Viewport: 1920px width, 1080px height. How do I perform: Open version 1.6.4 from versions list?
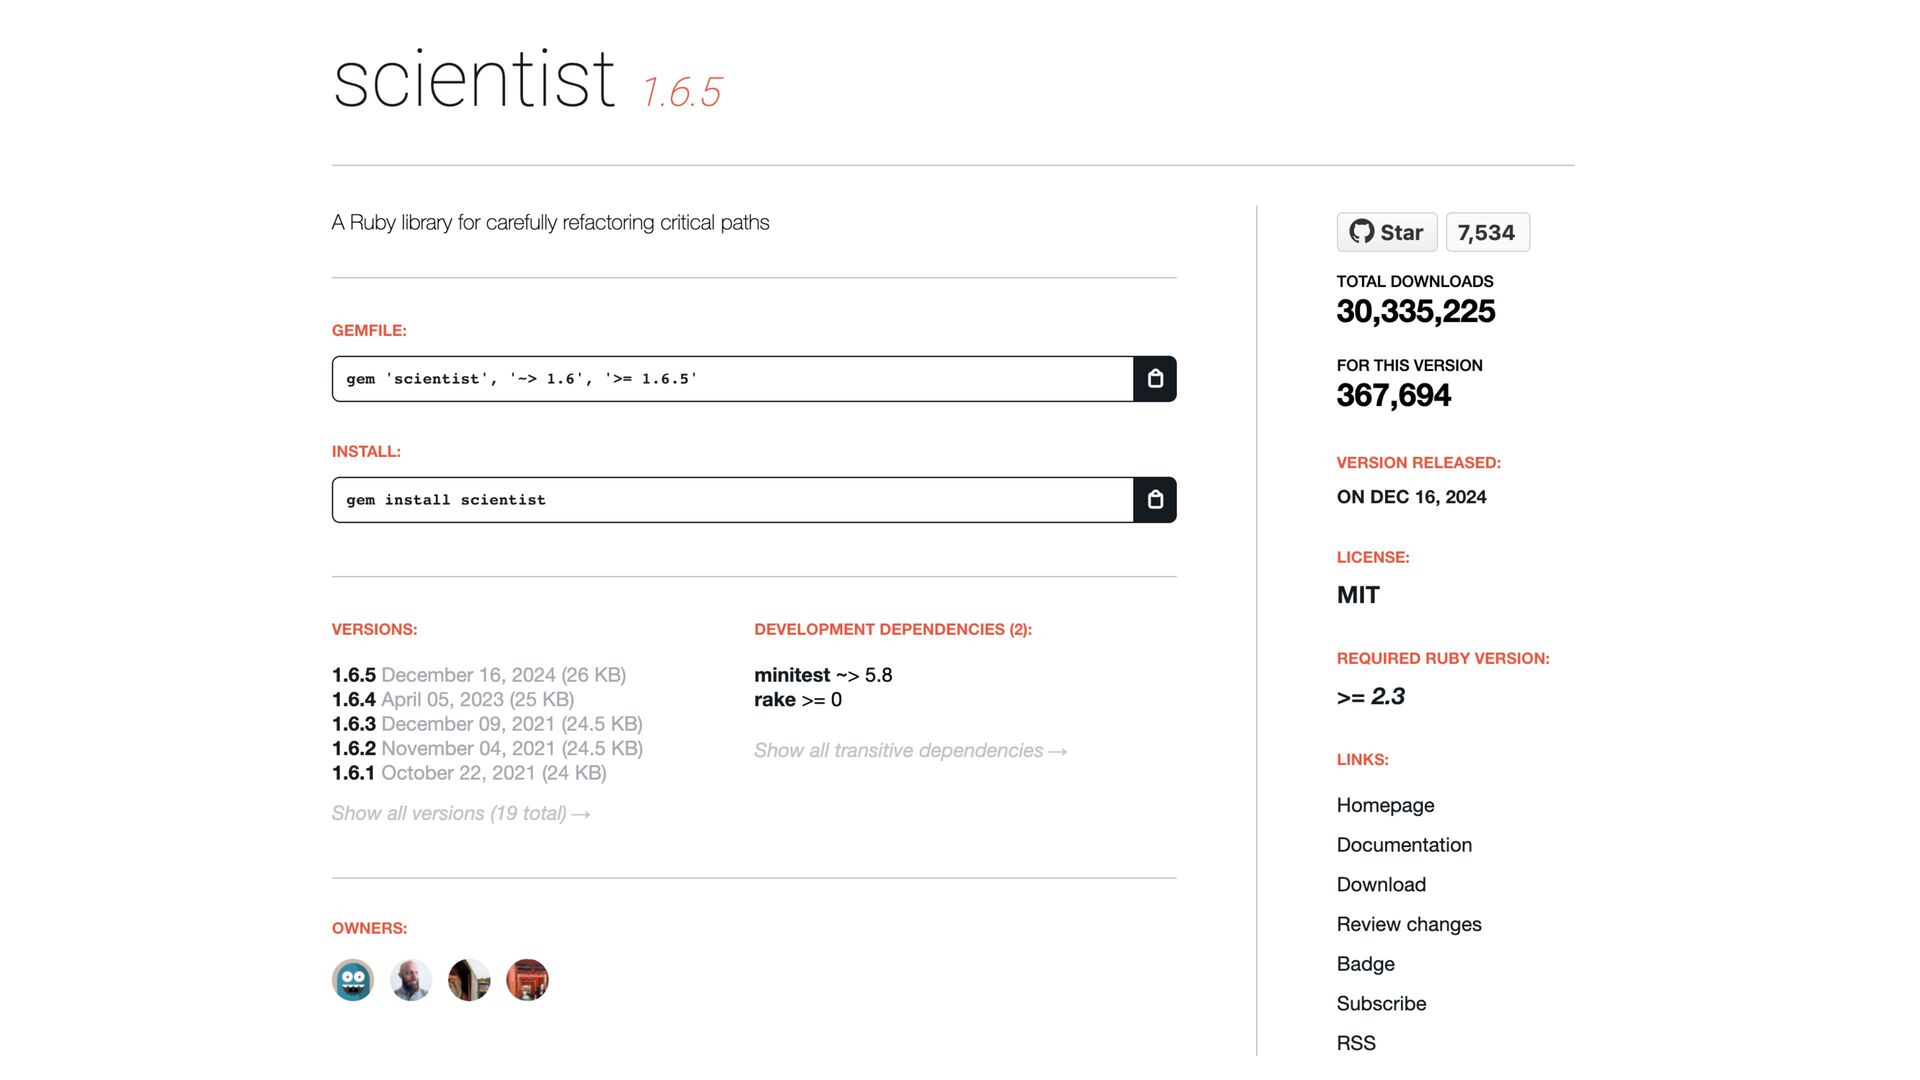click(x=354, y=700)
